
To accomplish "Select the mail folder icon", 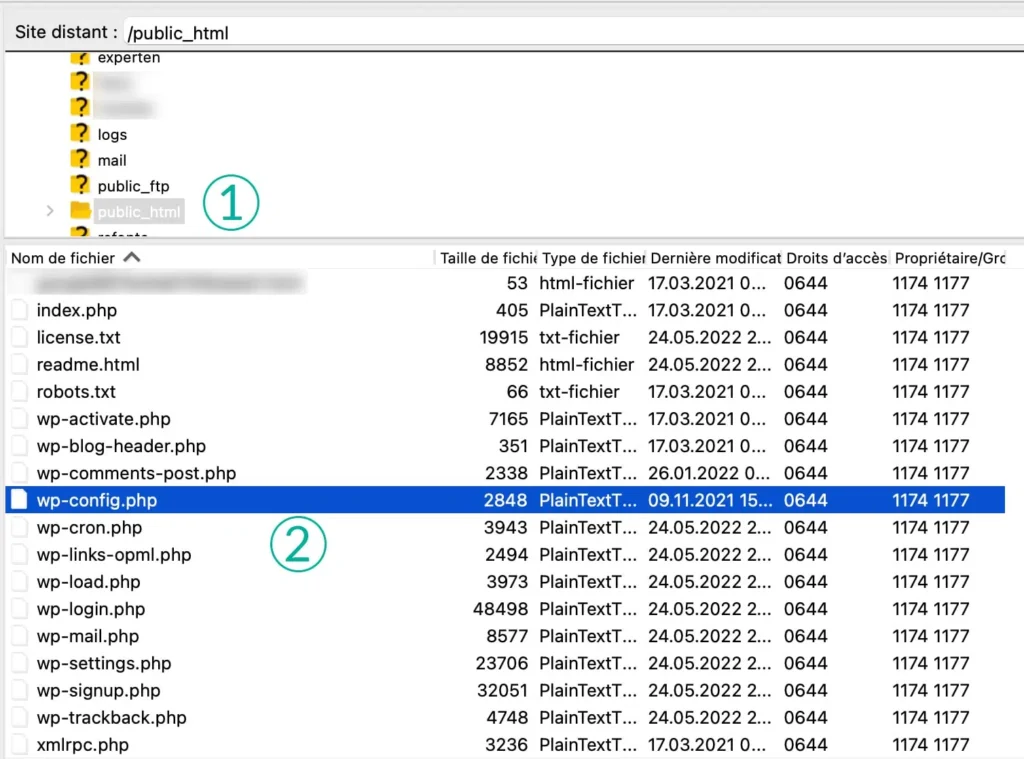I will tap(80, 159).
